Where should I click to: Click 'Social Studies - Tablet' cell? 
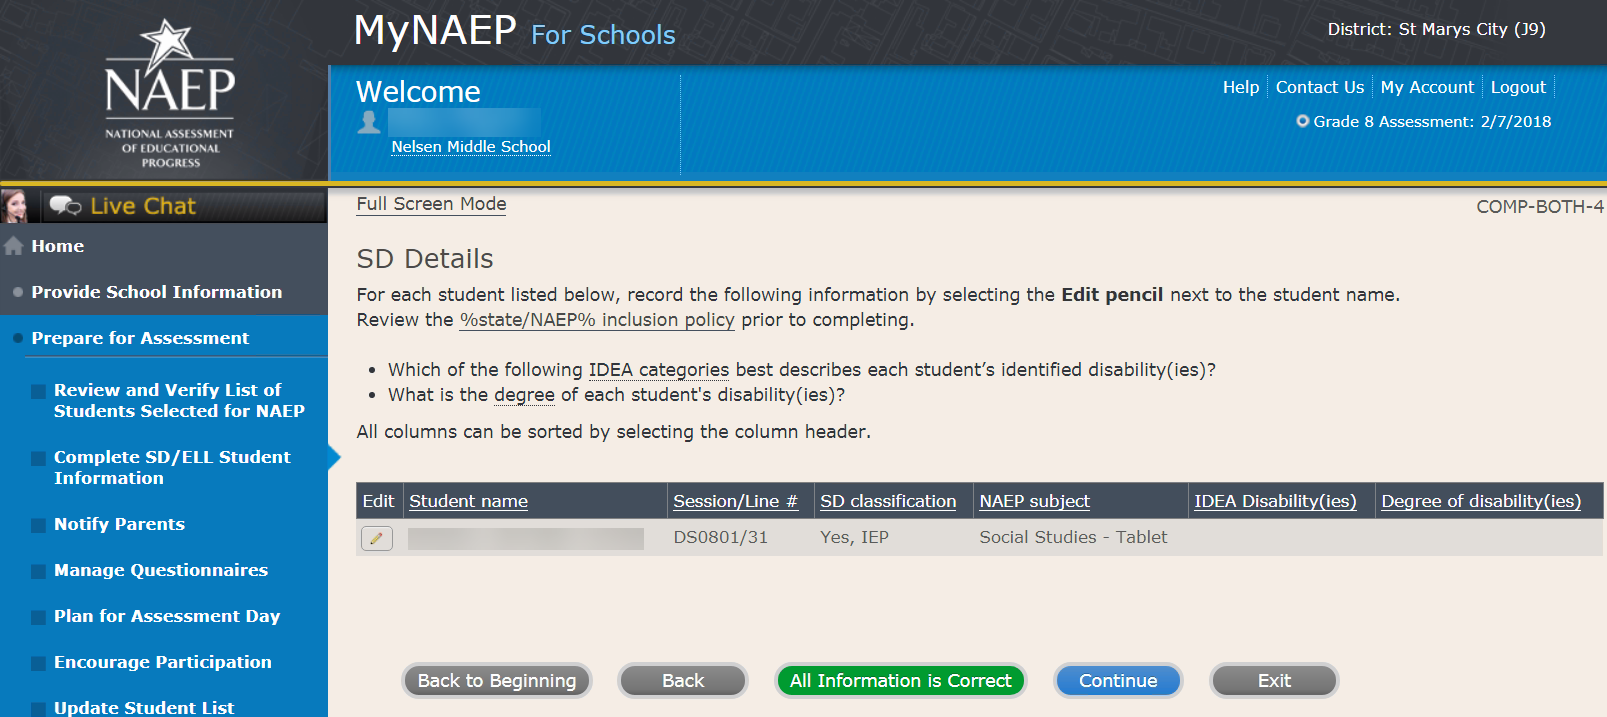[x=1073, y=537]
